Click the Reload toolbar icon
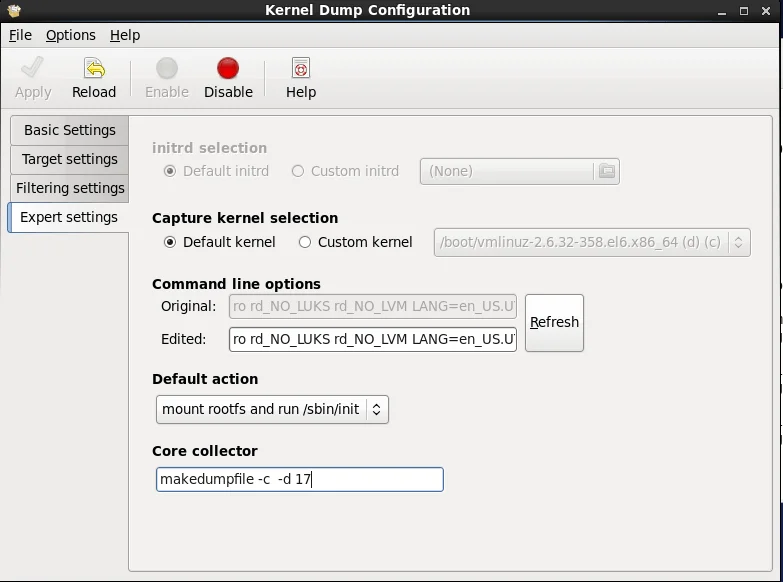Image resolution: width=783 pixels, height=582 pixels. click(94, 69)
